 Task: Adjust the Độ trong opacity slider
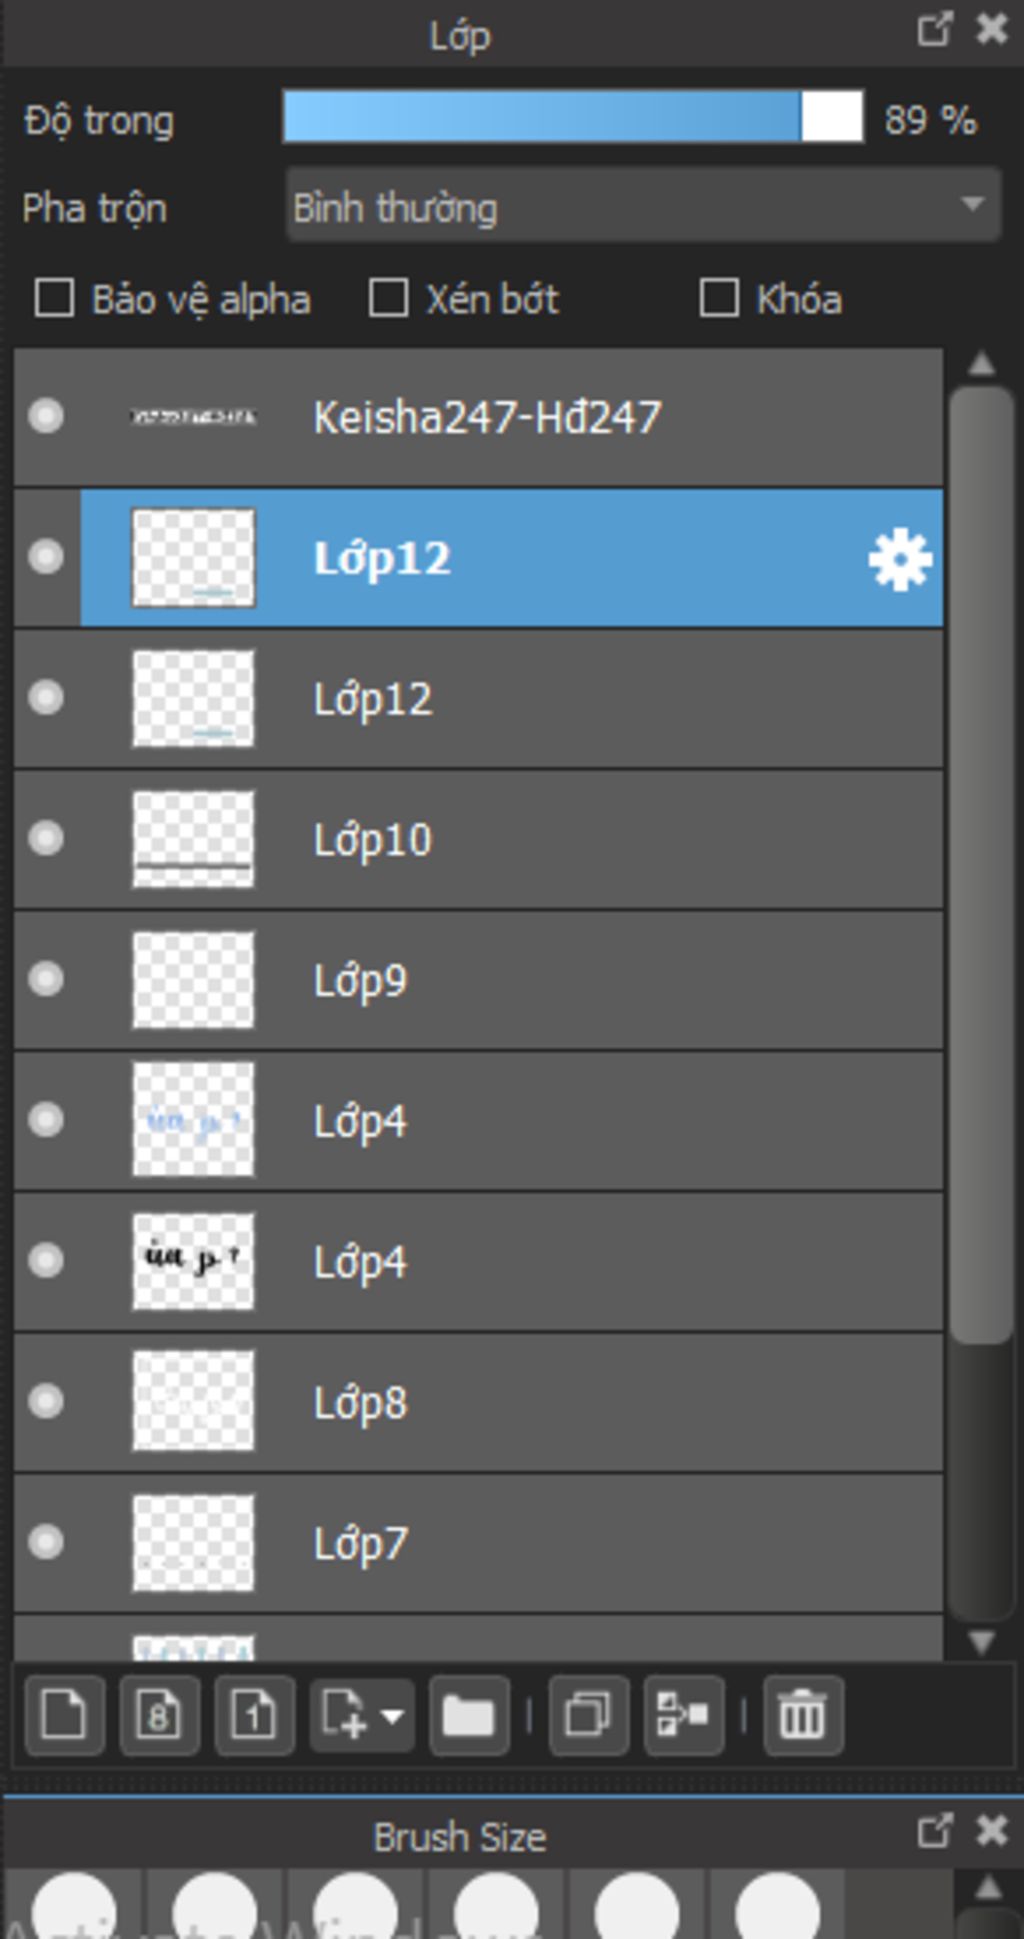[573, 117]
